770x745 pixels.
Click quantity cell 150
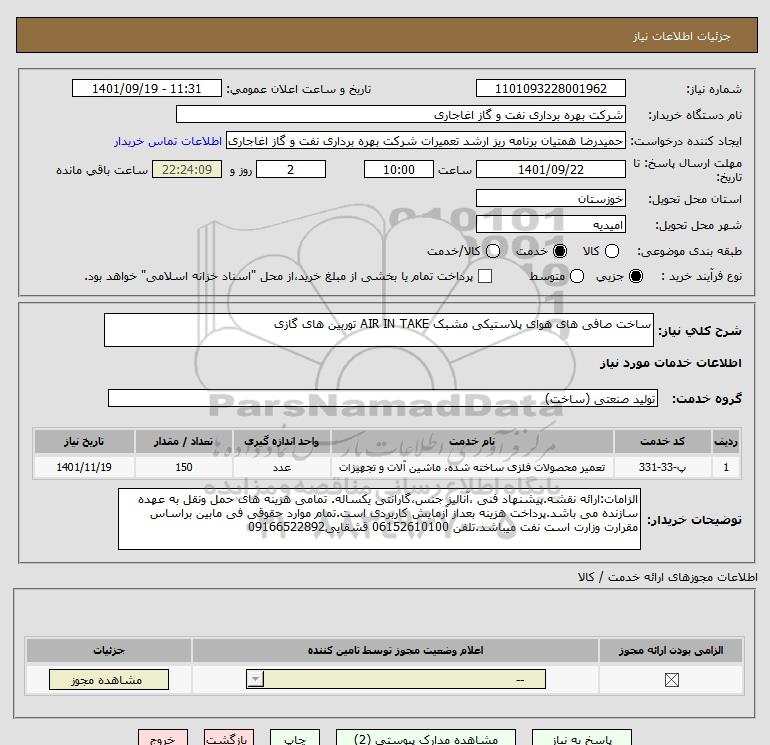[184, 467]
